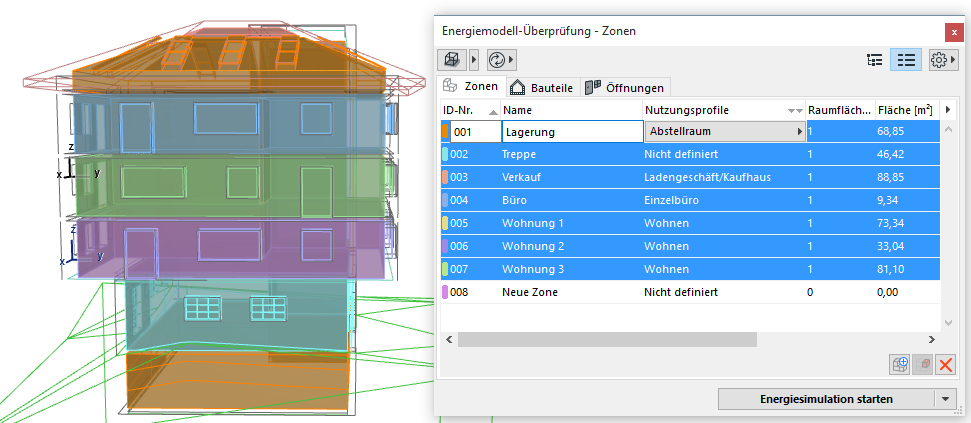
Task: Open the Abstellraum usage profile dropdown
Action: click(725, 131)
